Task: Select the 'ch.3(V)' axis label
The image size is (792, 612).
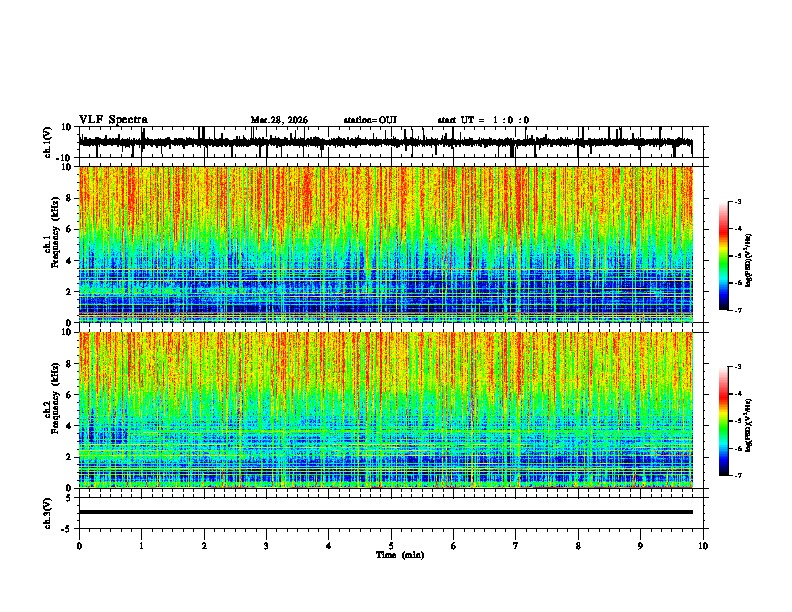Action: point(48,513)
